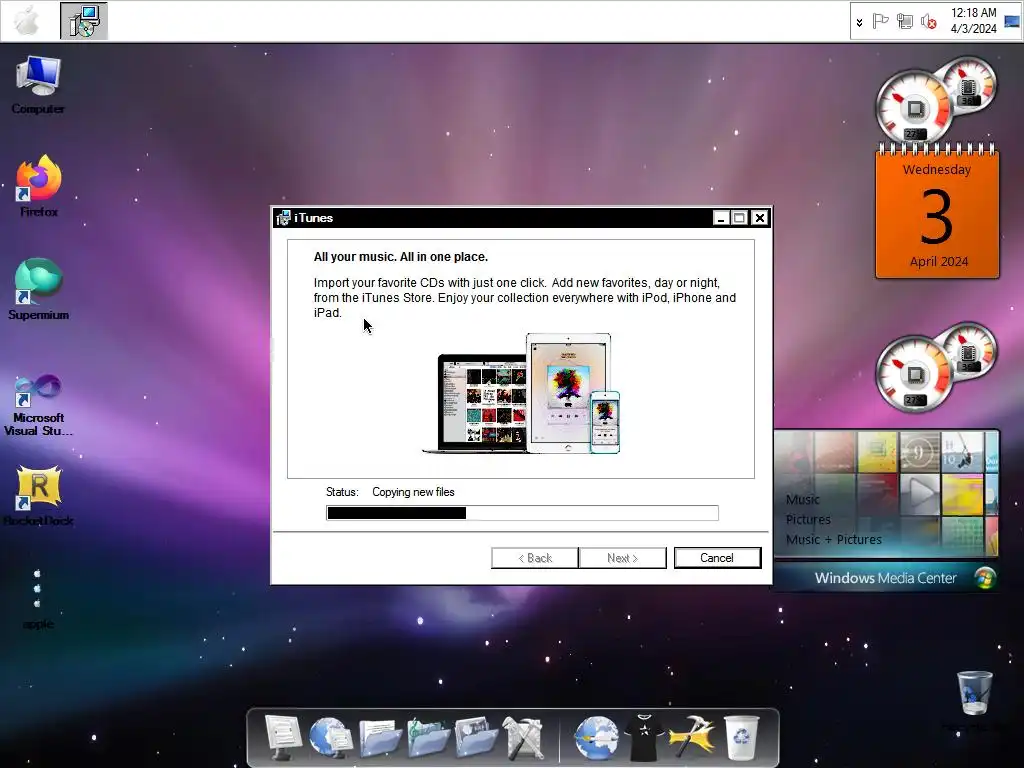The image size is (1024, 768).
Task: Click the Cancel button in iTunes installer
Action: pyautogui.click(x=717, y=558)
